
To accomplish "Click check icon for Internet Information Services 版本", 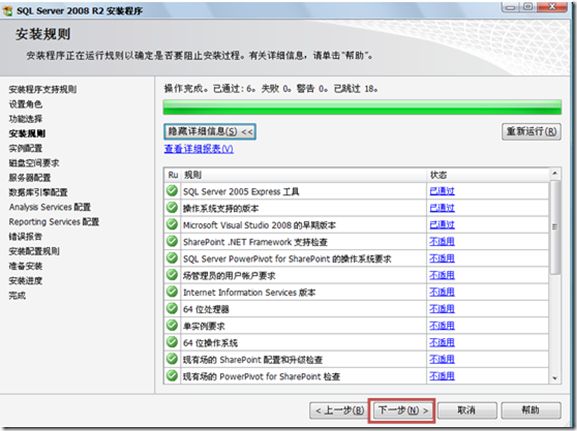I will pos(172,292).
